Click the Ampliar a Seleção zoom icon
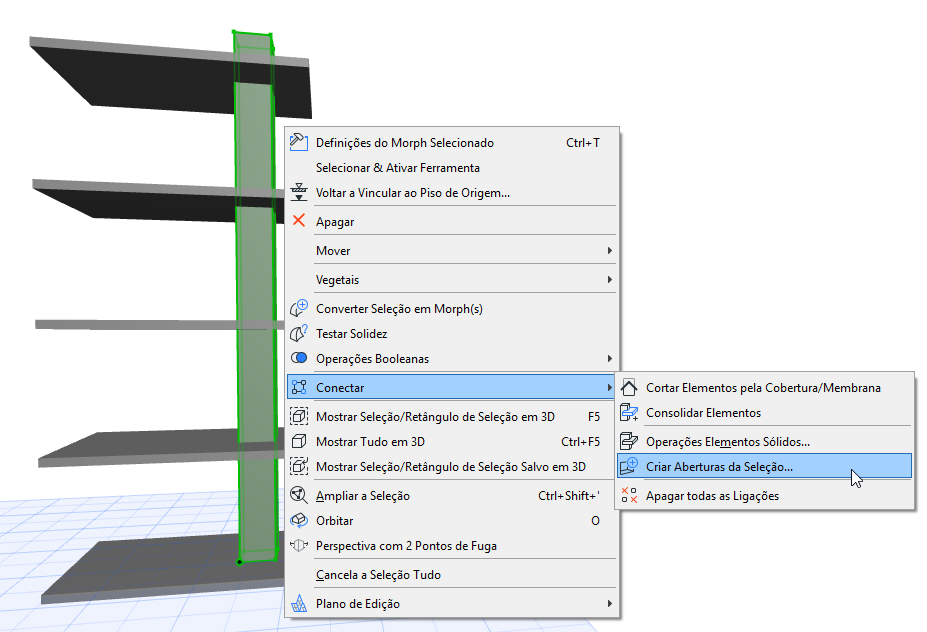 pyautogui.click(x=299, y=495)
